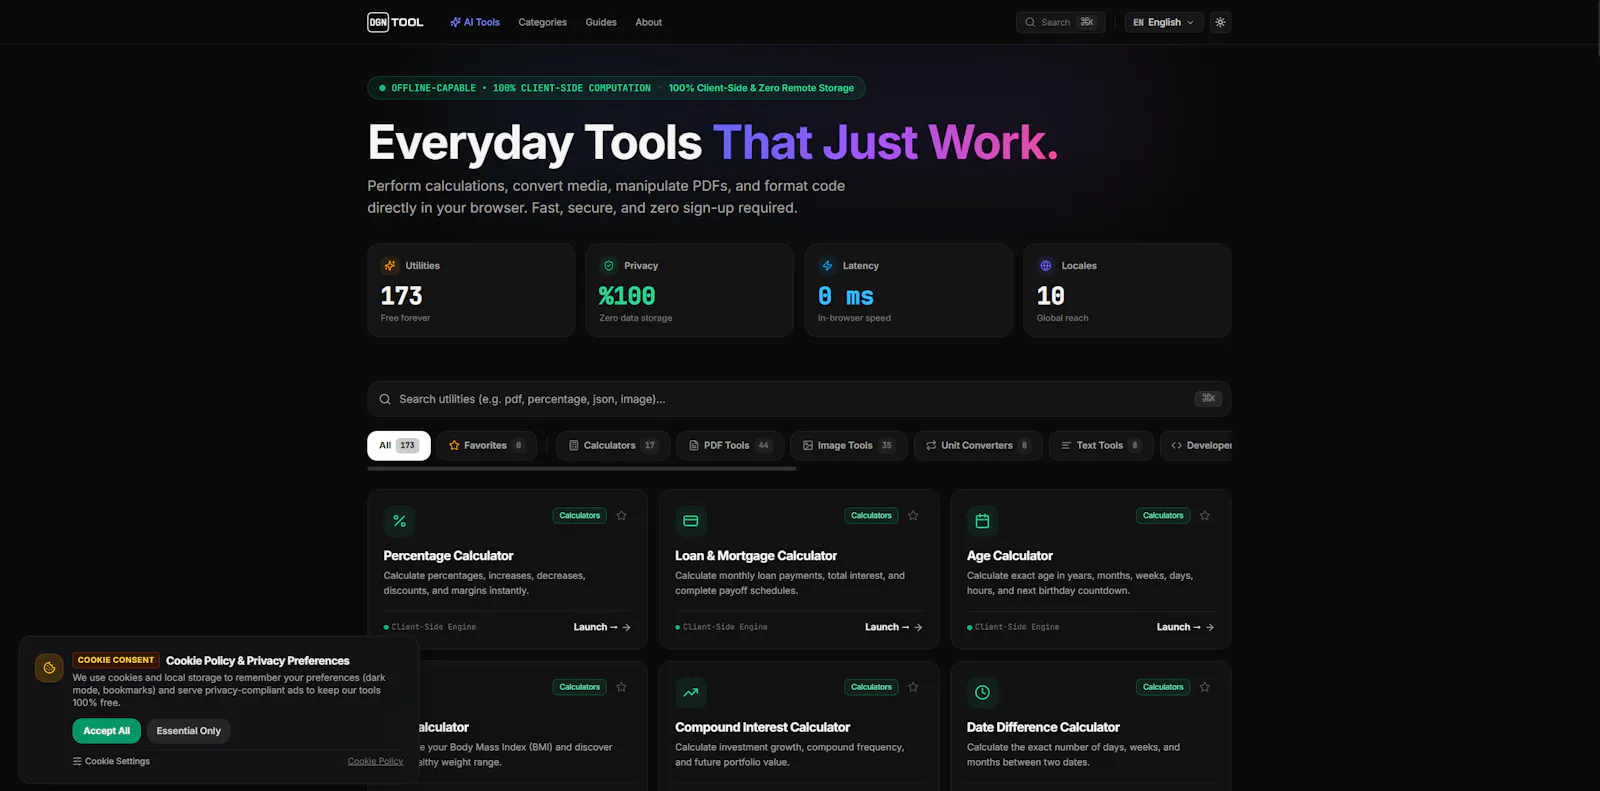Click Calculators tag on Loan & Mortgage card

[871, 516]
